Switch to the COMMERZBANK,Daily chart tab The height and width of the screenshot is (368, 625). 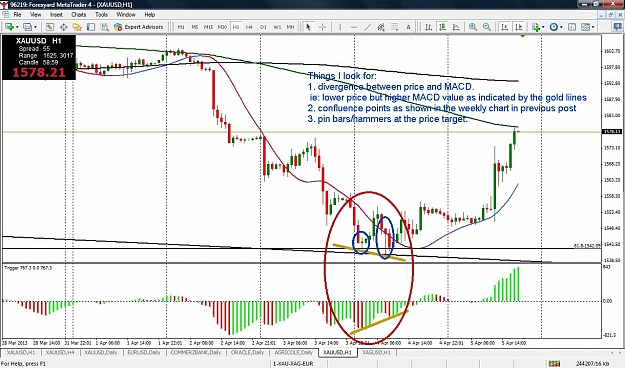click(x=196, y=352)
